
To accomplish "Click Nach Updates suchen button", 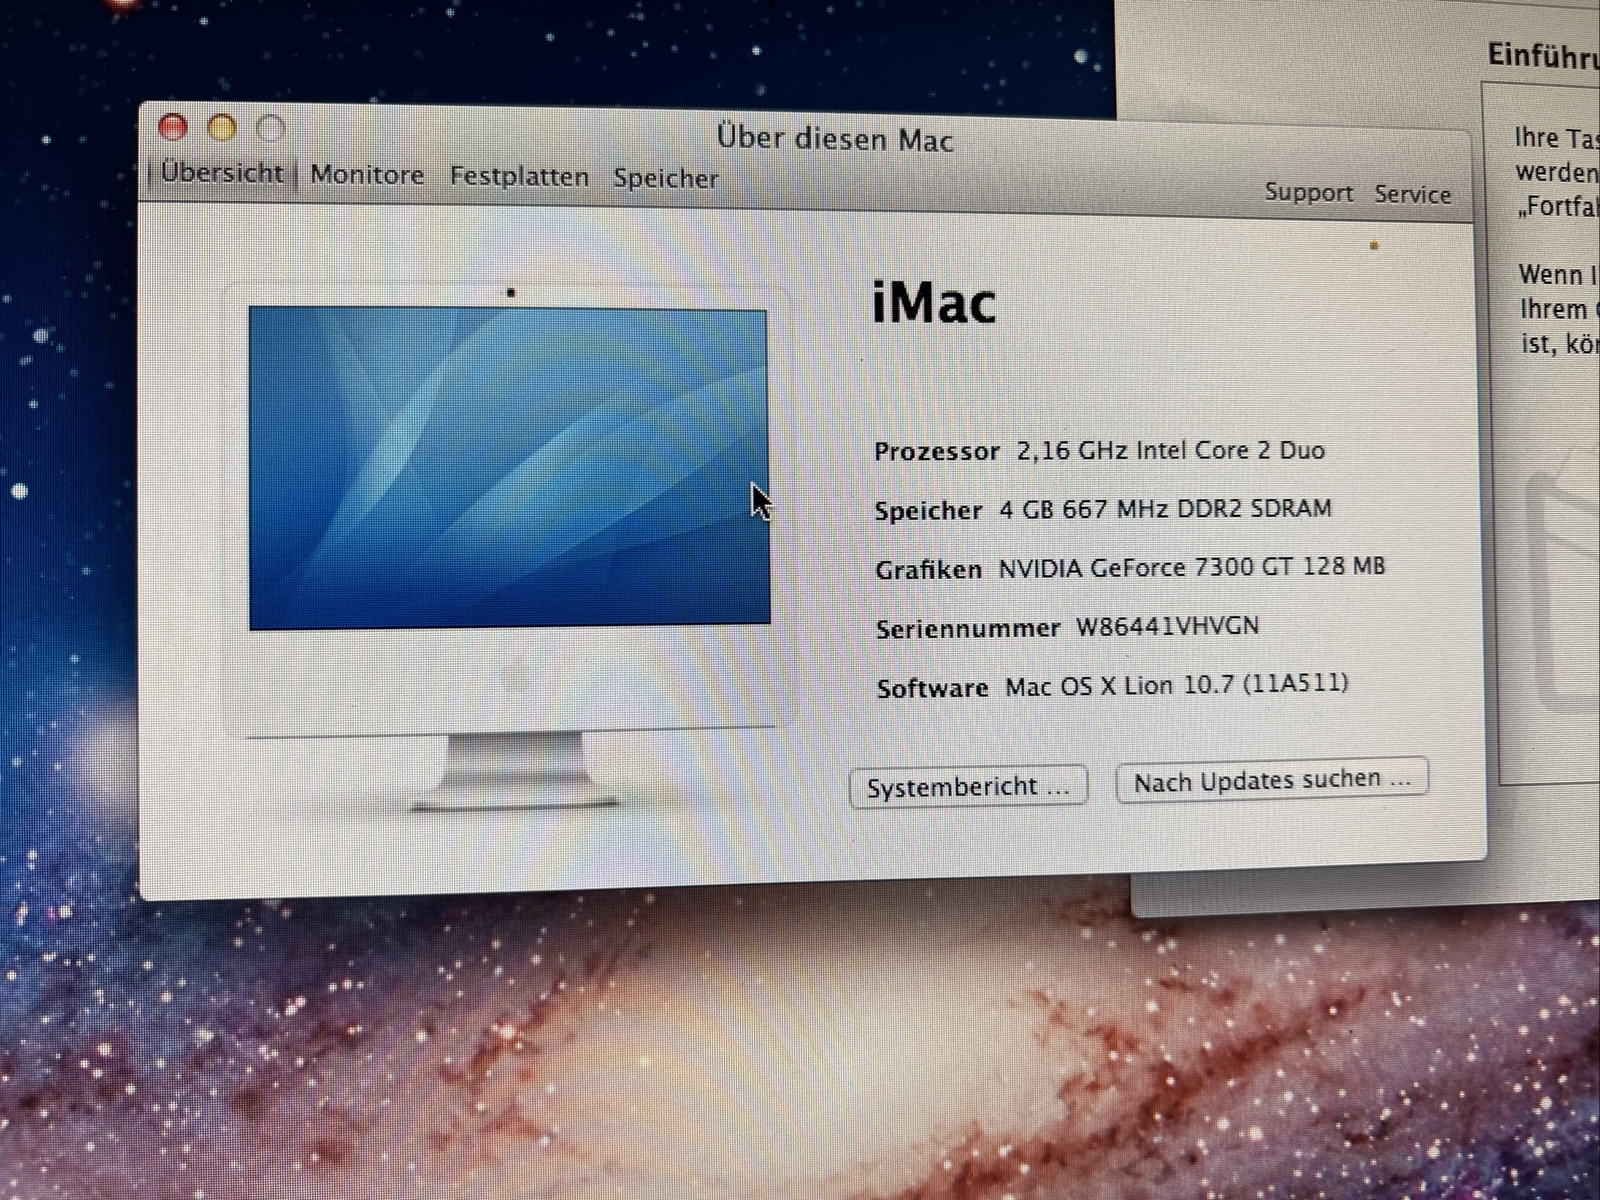I will (1272, 779).
